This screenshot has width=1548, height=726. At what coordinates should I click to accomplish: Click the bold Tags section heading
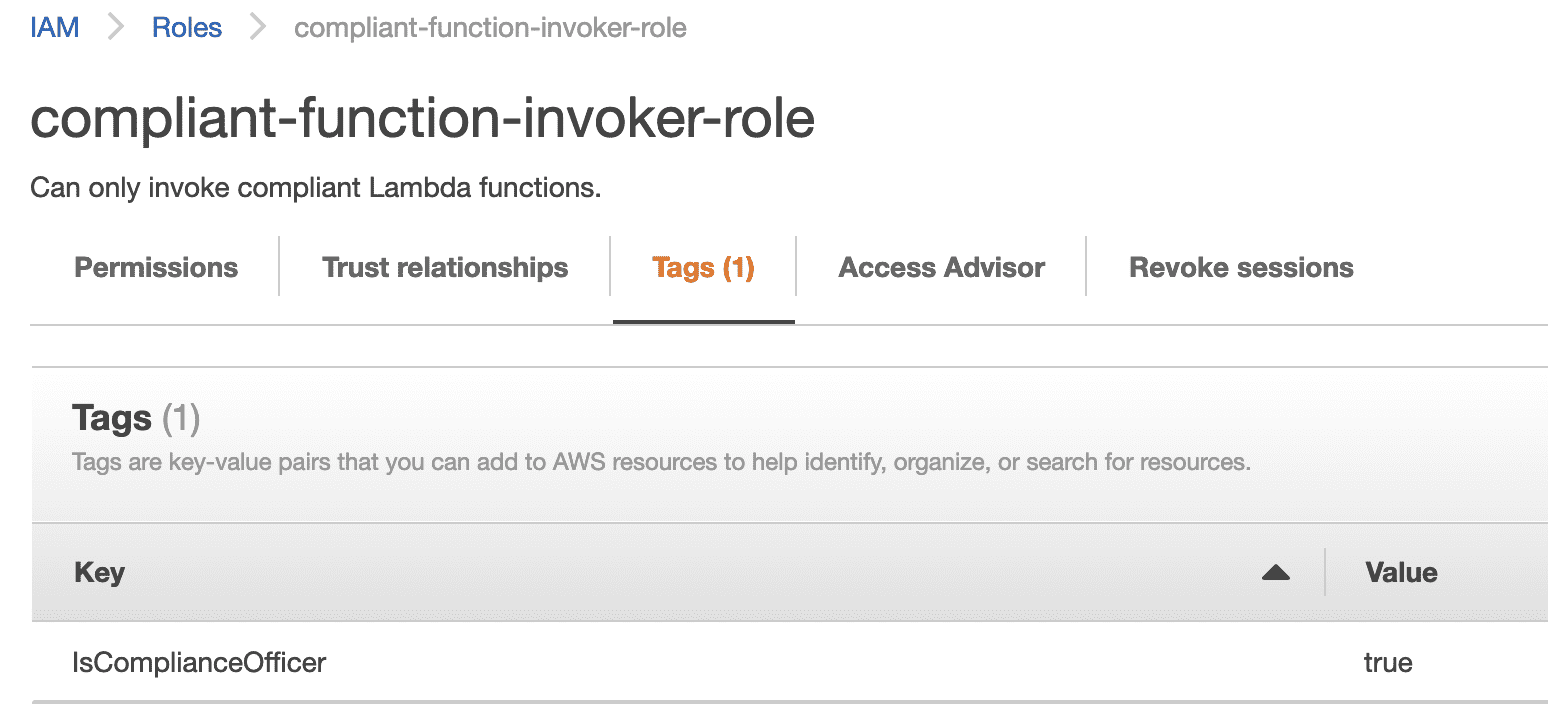[112, 418]
